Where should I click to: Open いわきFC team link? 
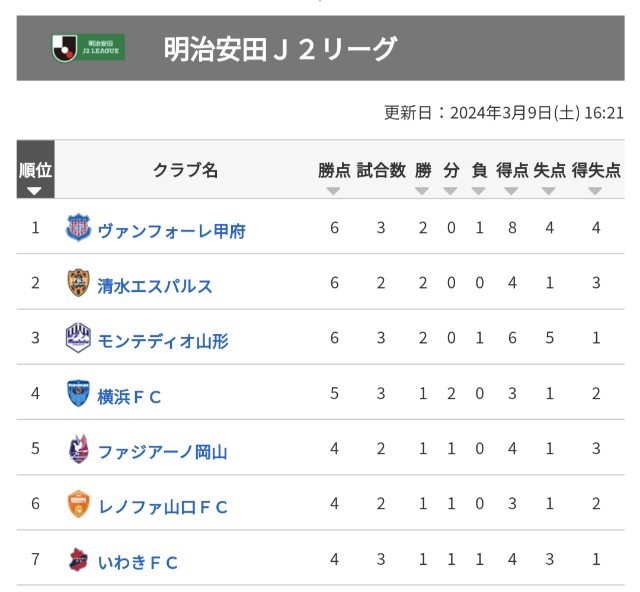tap(138, 563)
